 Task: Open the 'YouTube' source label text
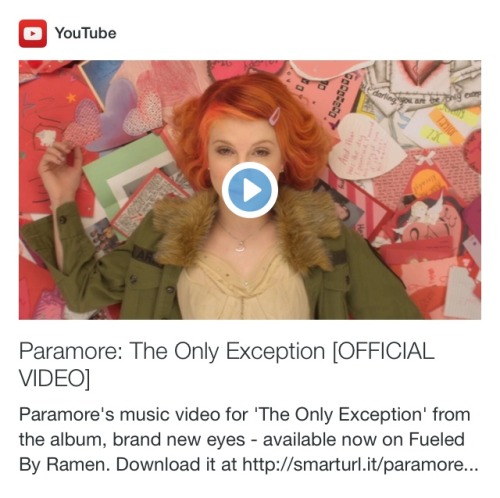tap(86, 33)
